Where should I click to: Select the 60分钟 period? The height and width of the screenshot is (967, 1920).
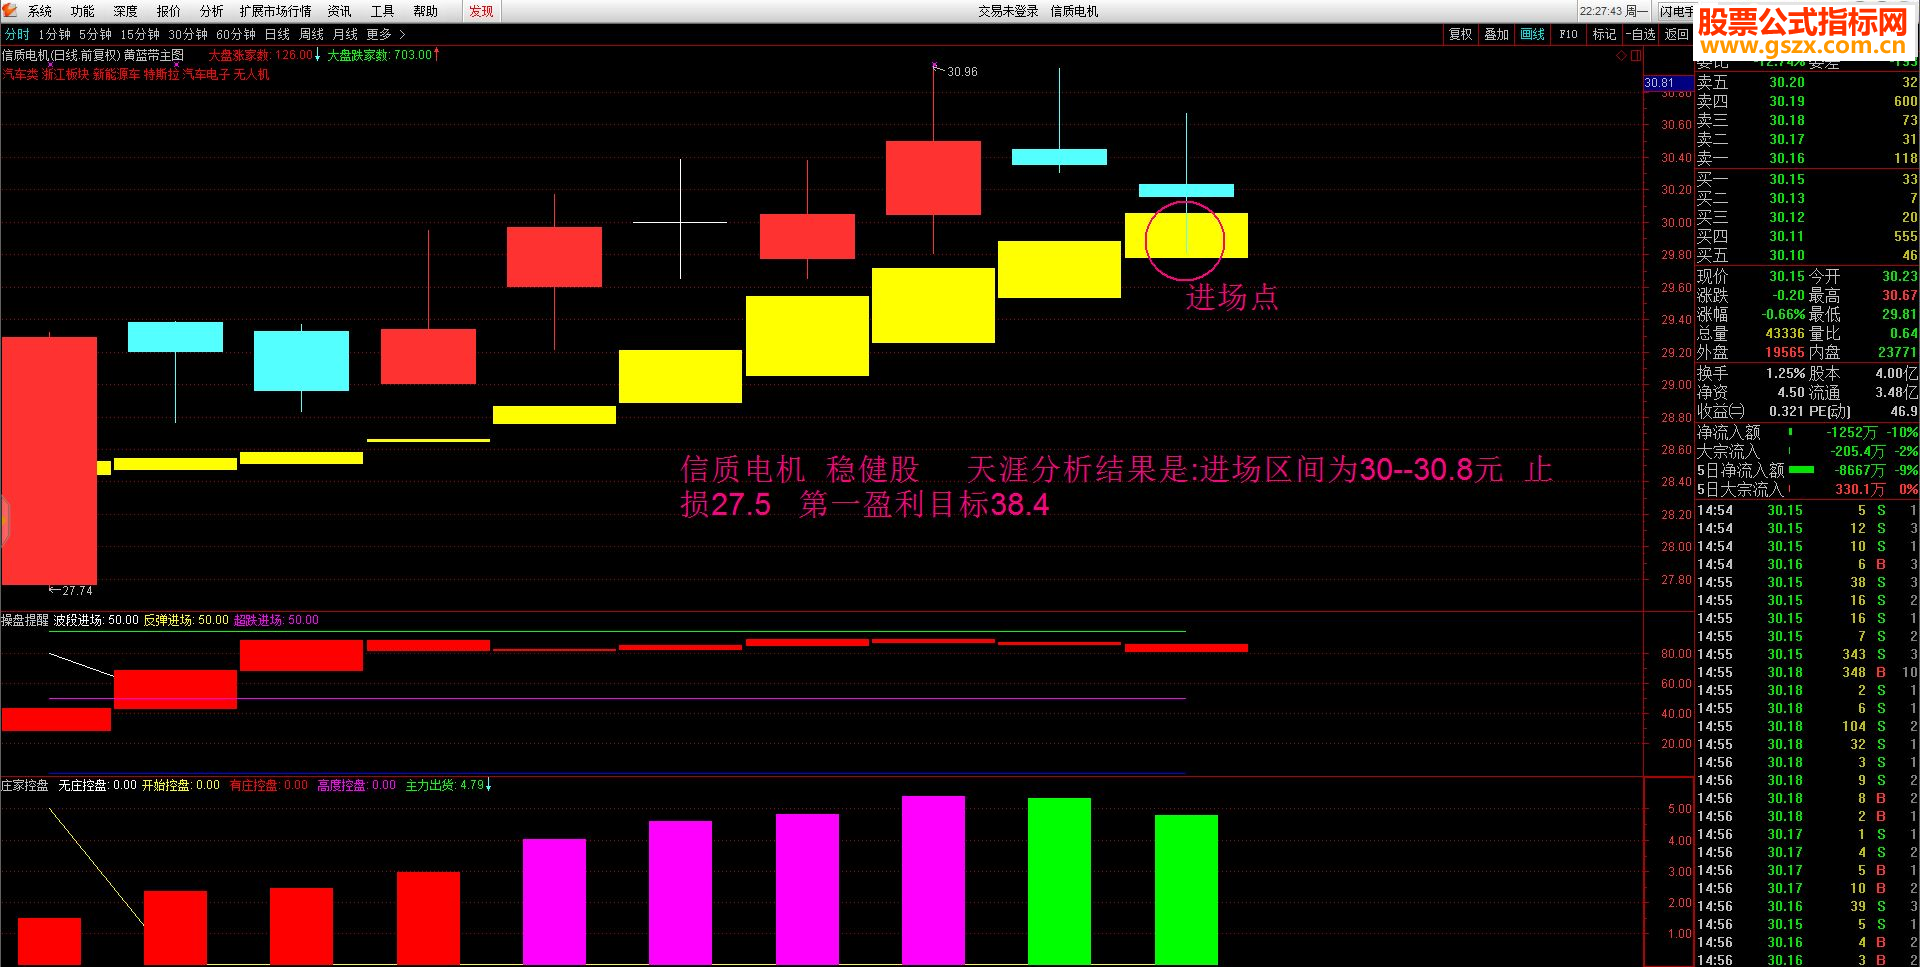pos(236,34)
